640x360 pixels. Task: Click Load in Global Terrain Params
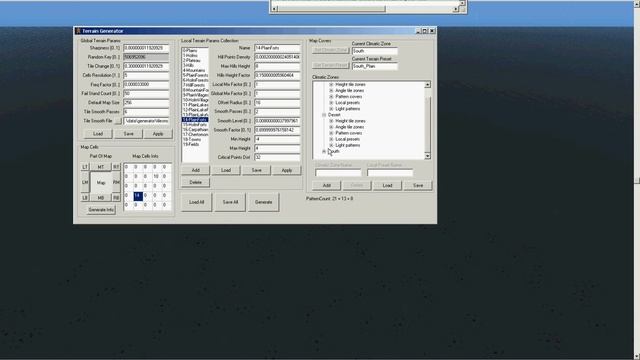point(98,134)
